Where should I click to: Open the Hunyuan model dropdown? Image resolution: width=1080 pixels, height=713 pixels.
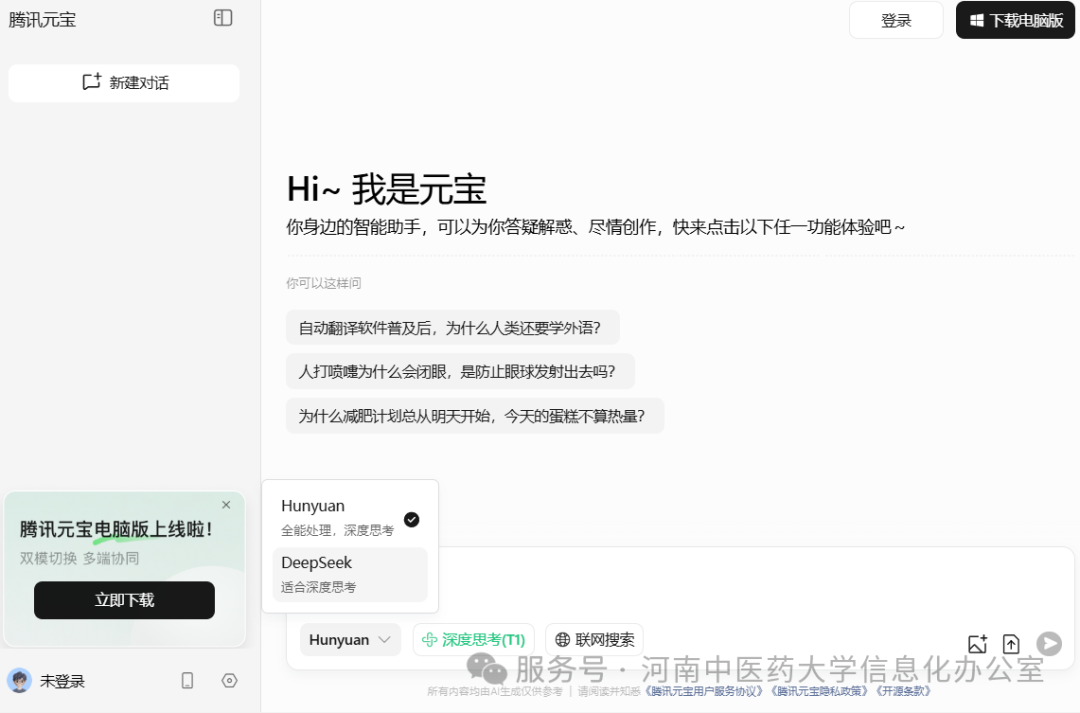[x=350, y=639]
